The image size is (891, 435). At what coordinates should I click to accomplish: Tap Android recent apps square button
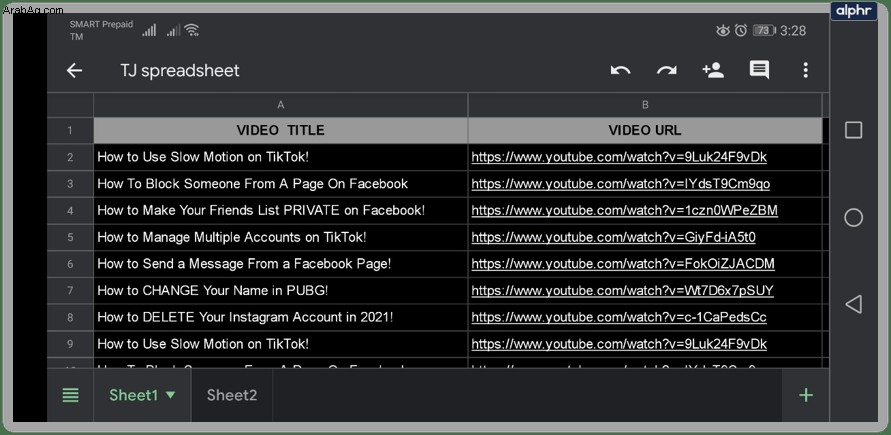click(853, 131)
